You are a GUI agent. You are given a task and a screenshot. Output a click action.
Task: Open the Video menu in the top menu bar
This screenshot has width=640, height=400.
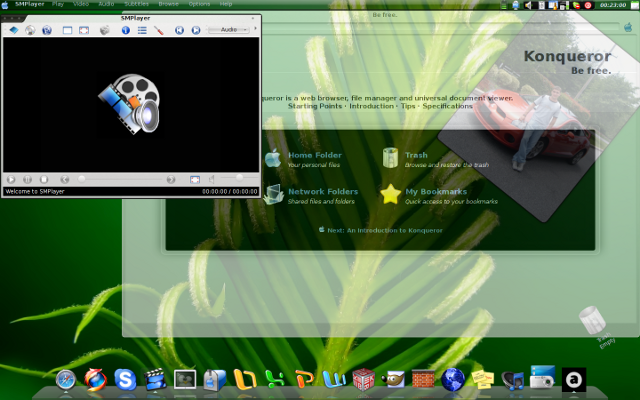81,4
